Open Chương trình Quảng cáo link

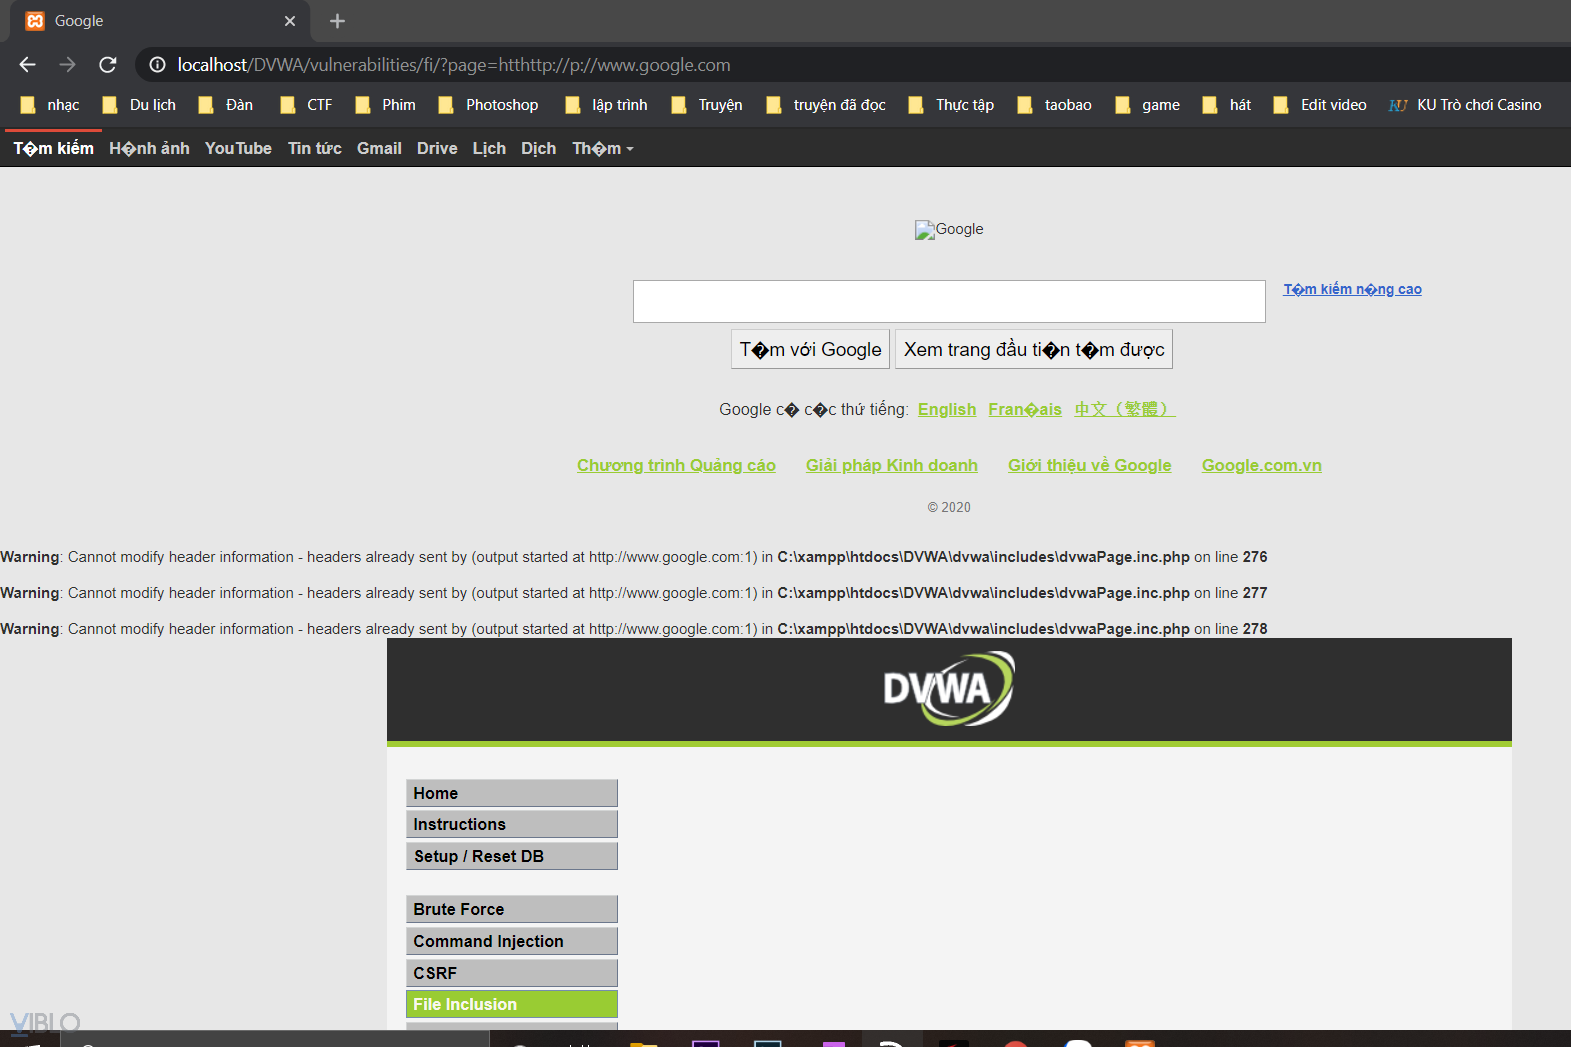(x=676, y=465)
